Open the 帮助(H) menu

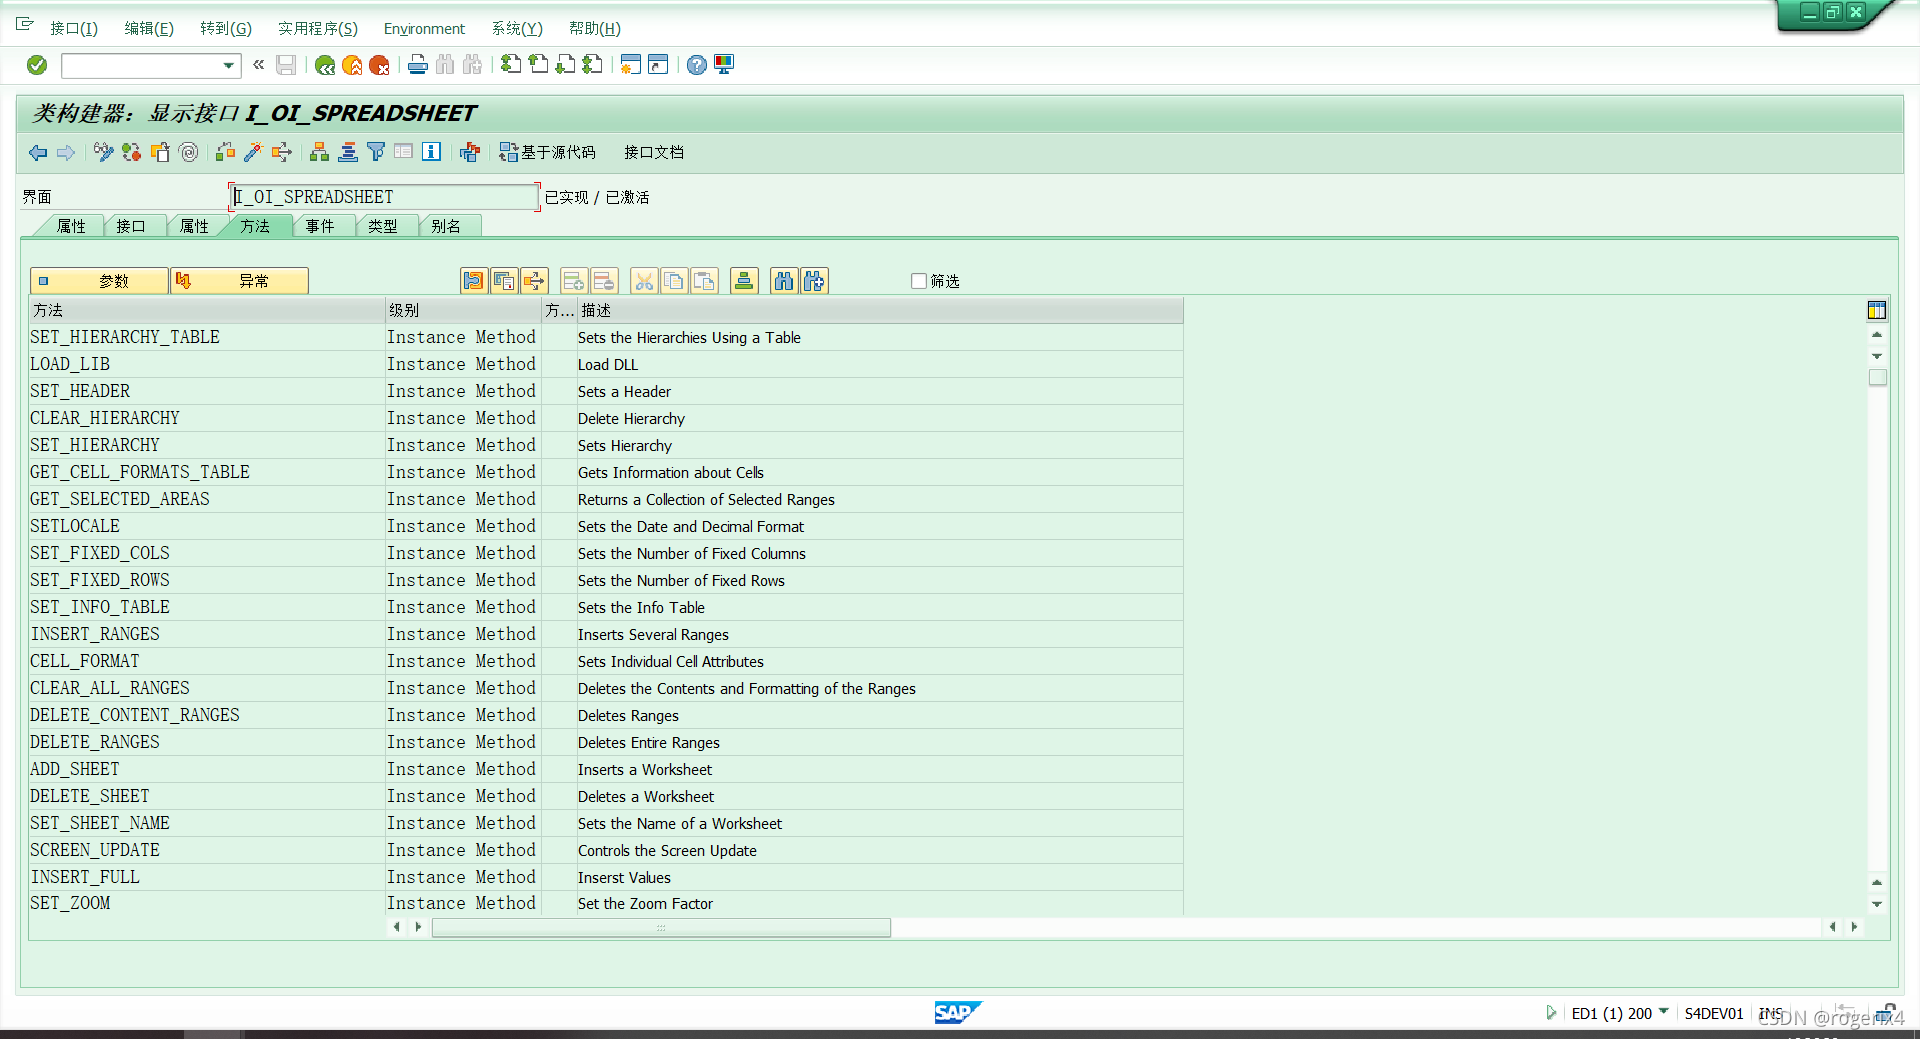595,28
